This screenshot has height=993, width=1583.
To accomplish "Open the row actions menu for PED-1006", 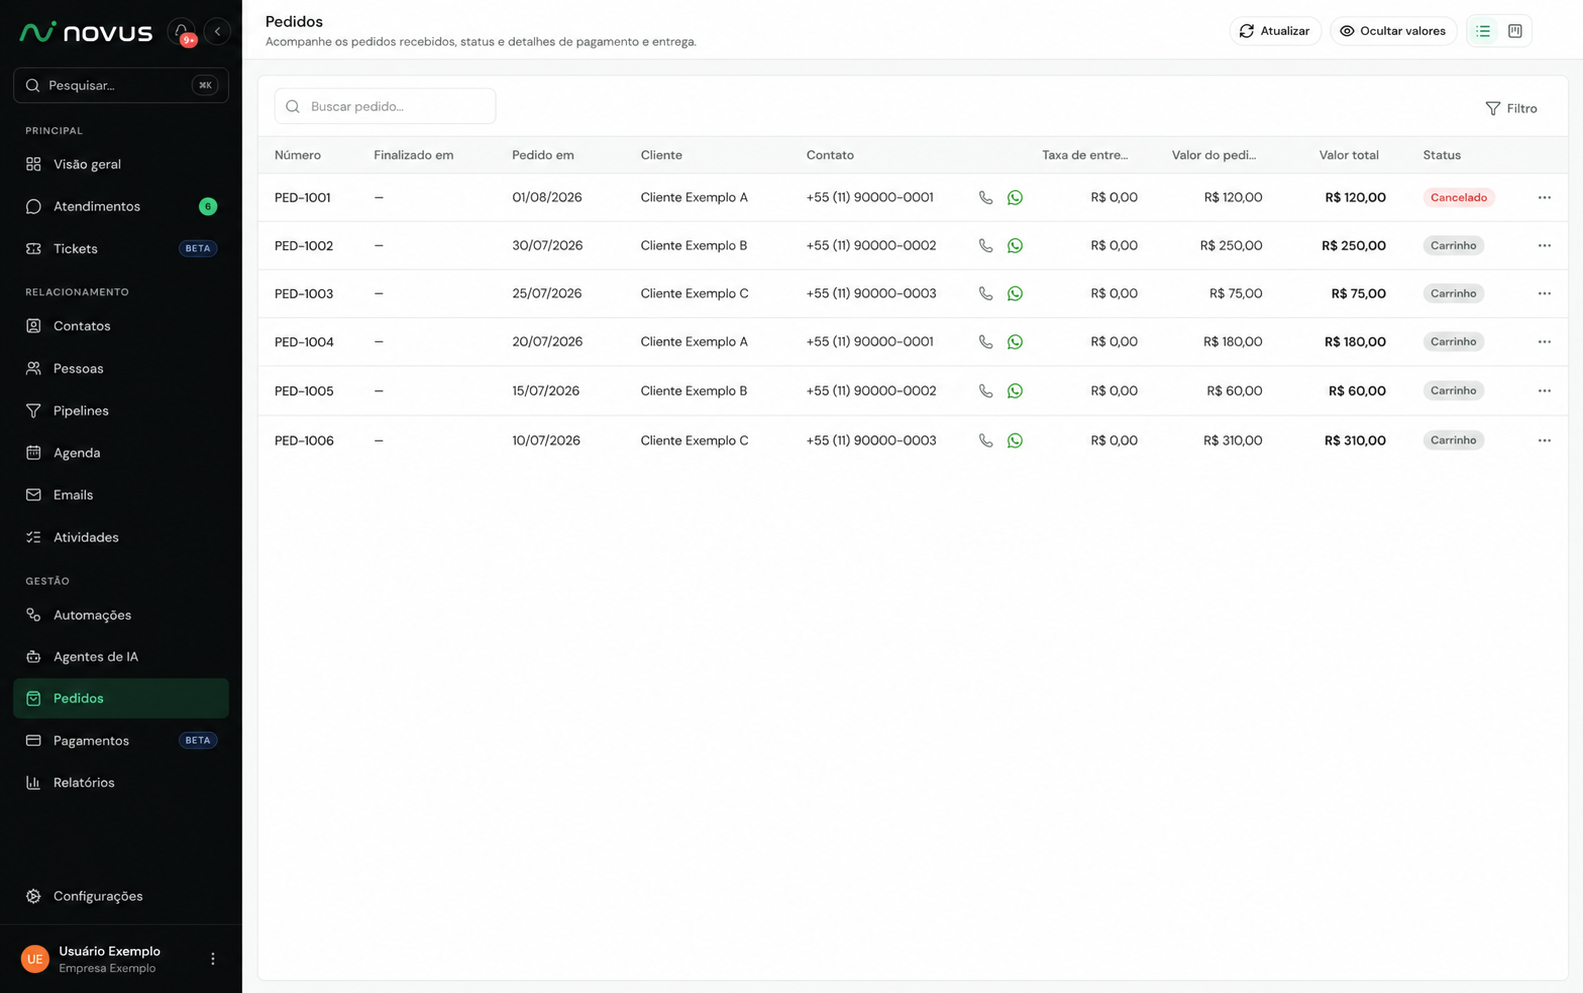I will 1544,440.
